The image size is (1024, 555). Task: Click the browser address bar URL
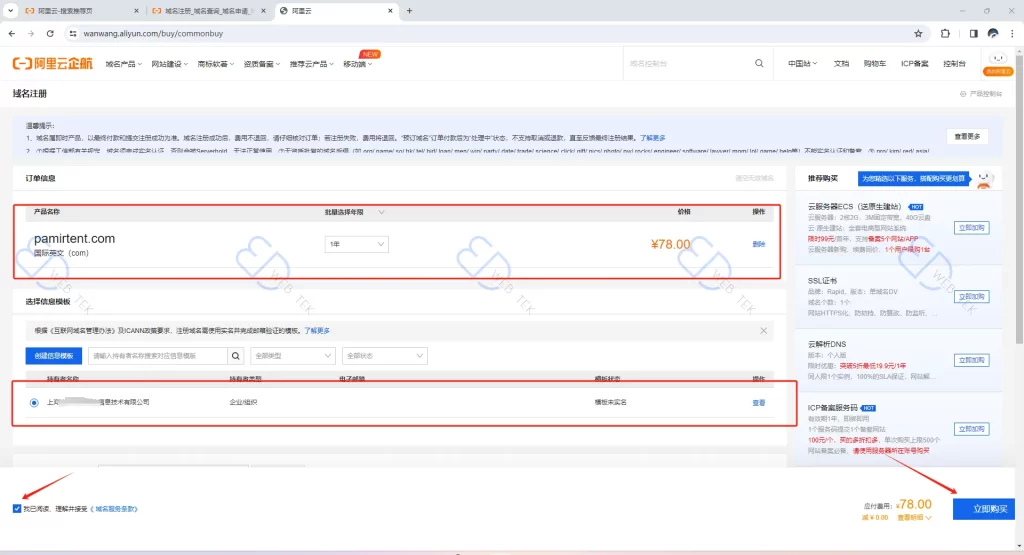pos(153,33)
